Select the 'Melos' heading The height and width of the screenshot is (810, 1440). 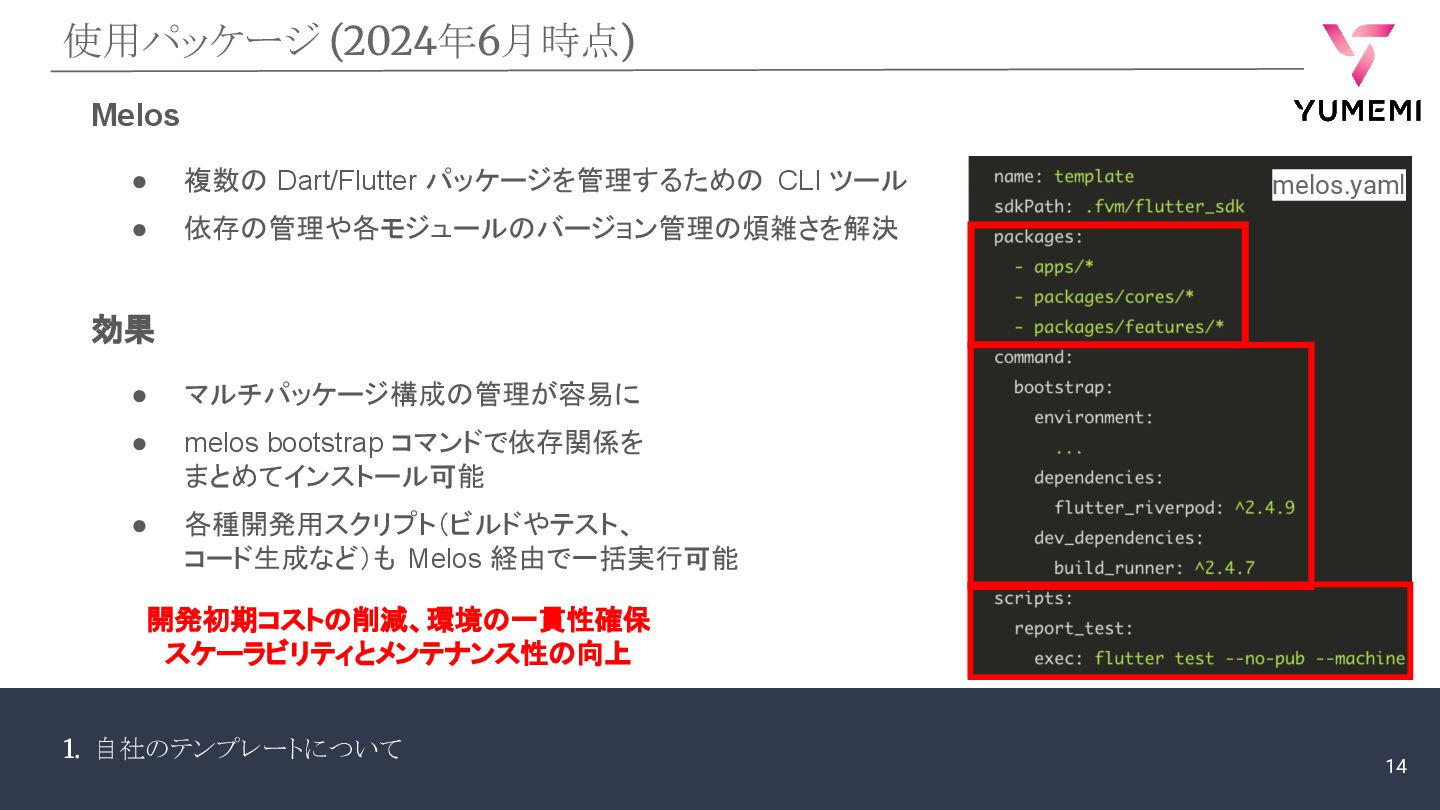[x=135, y=116]
